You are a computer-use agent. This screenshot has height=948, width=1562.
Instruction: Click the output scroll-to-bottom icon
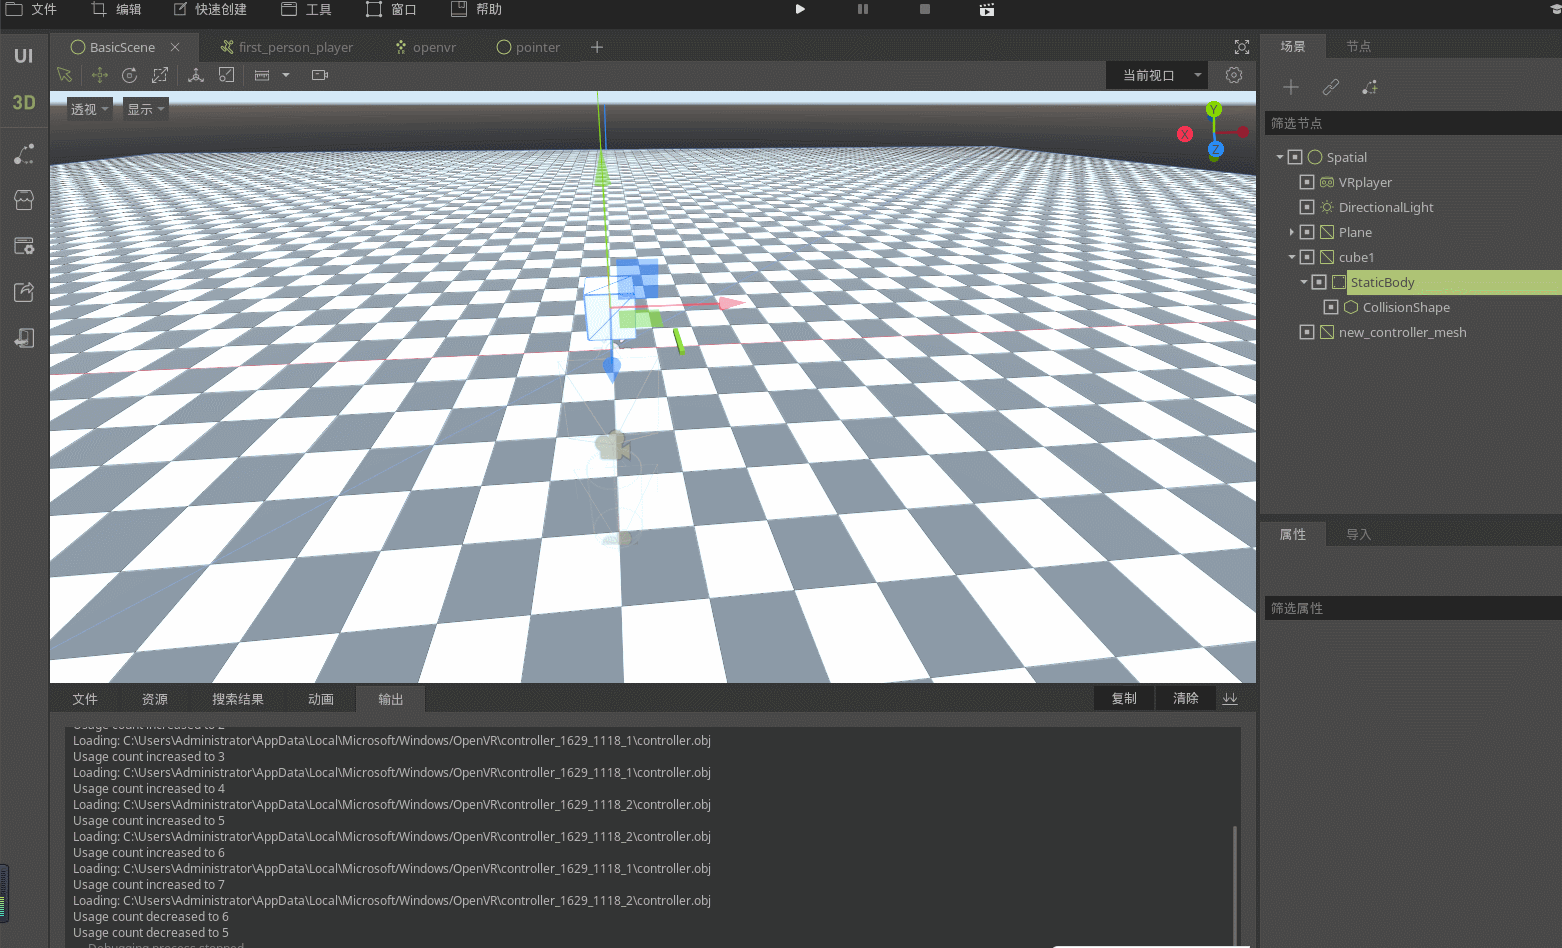1230,698
